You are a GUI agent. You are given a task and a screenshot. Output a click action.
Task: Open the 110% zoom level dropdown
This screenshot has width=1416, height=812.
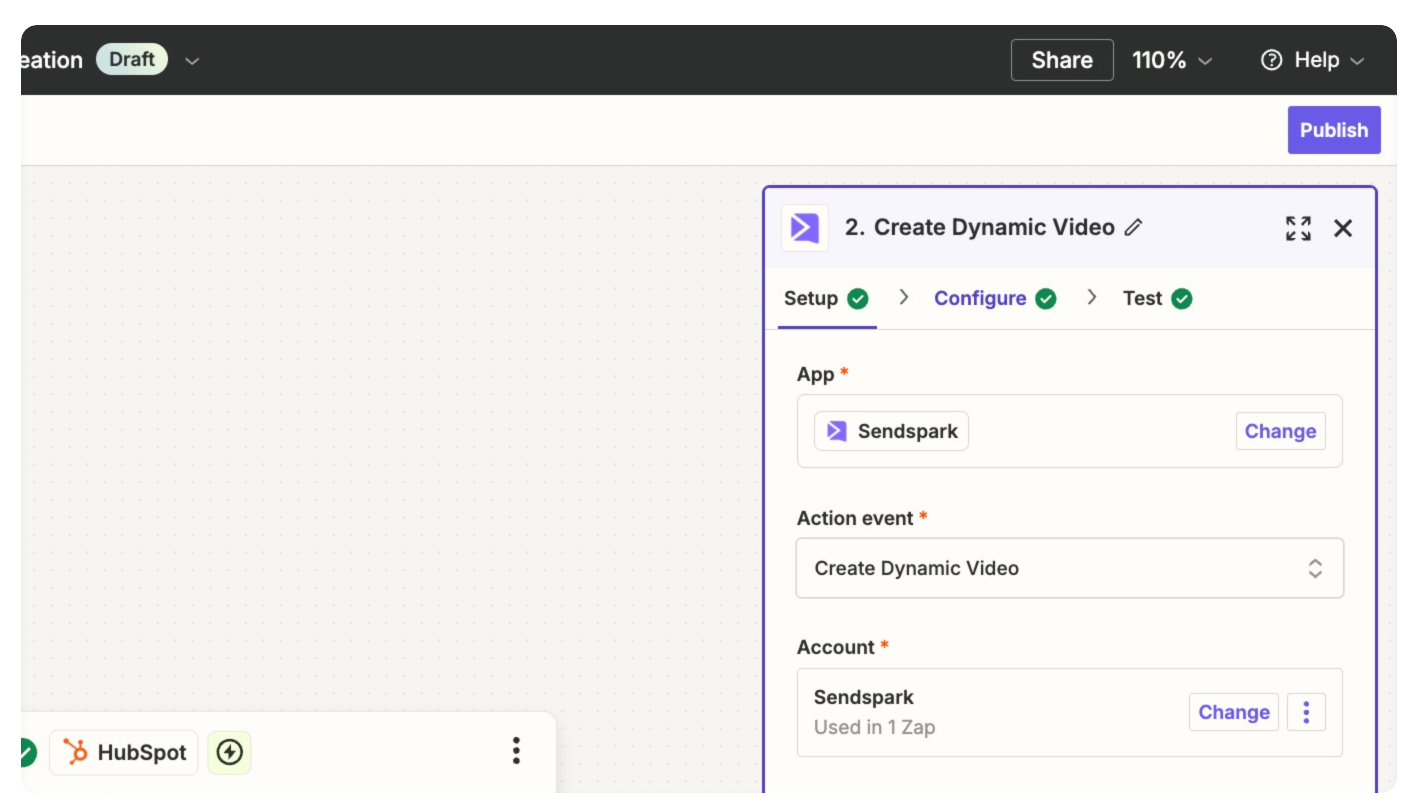1172,60
